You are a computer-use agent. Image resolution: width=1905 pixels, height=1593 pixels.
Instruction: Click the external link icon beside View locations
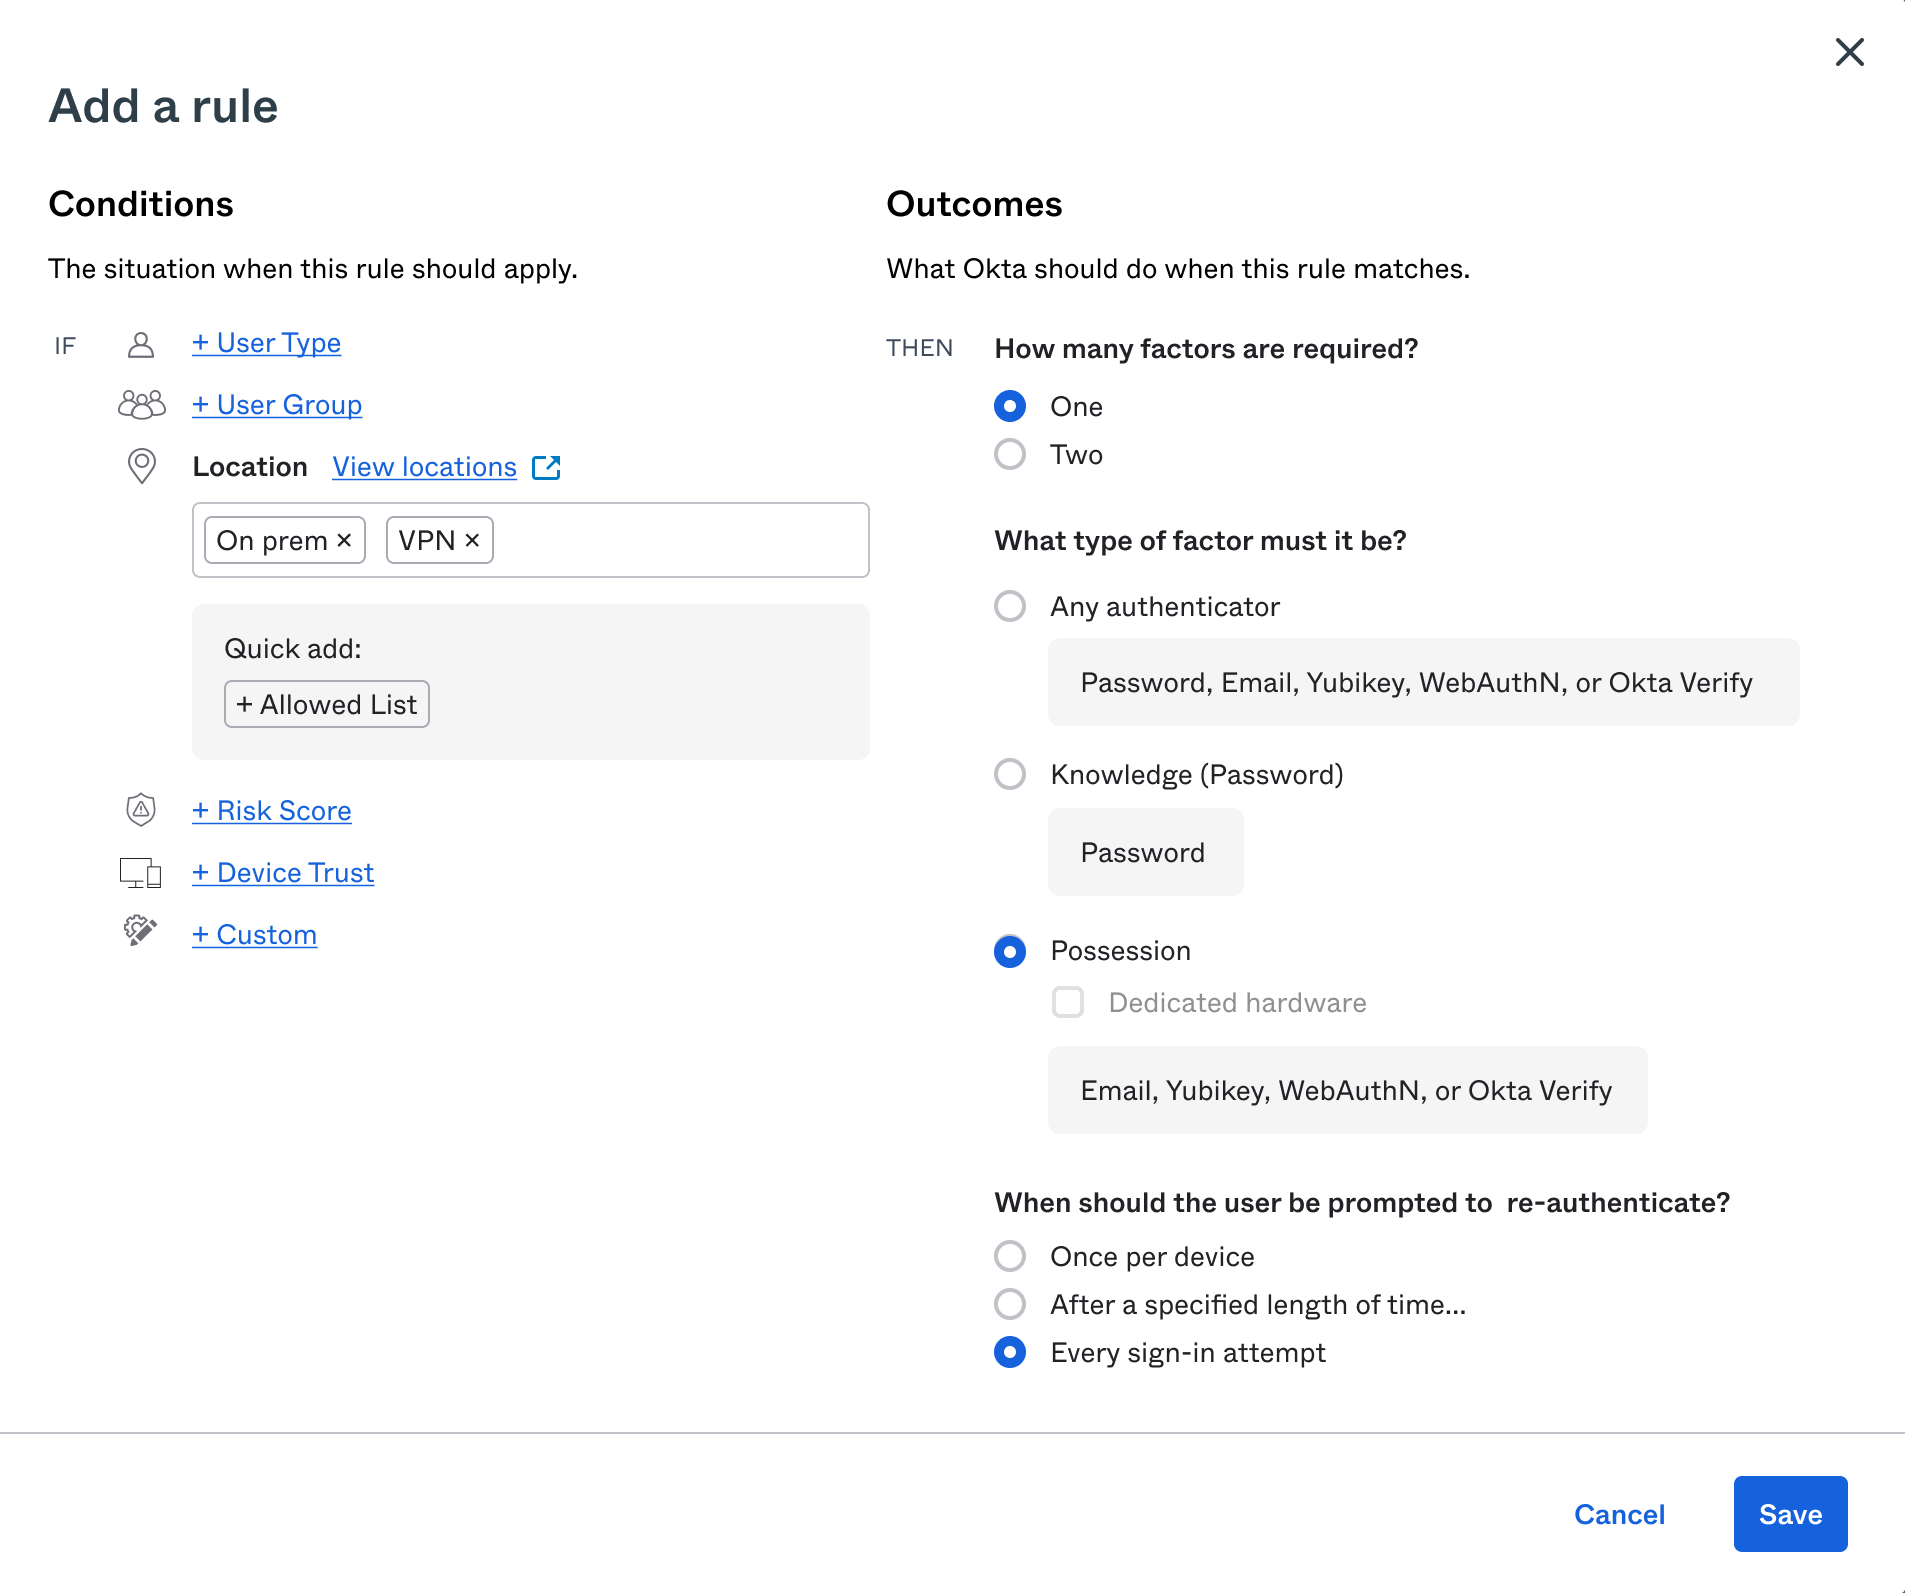(x=547, y=466)
